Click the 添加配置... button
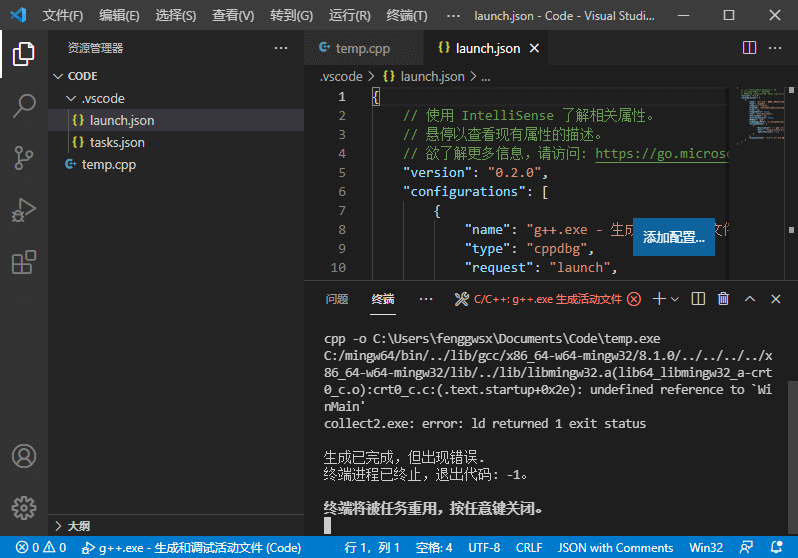The height and width of the screenshot is (558, 798). click(x=673, y=237)
